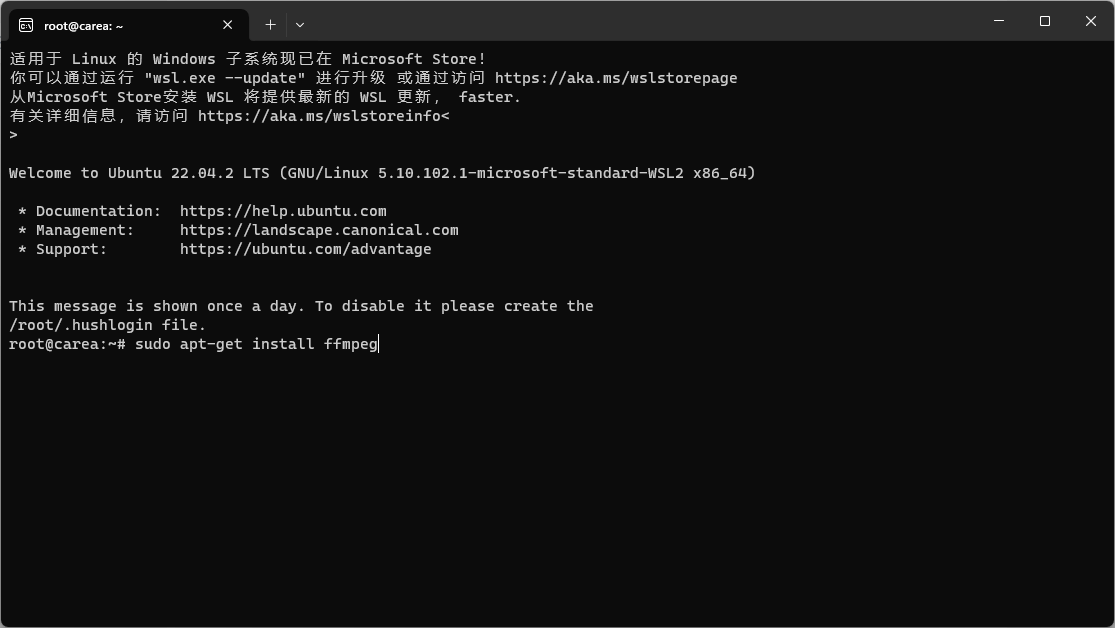The width and height of the screenshot is (1115, 628).
Task: Maximize the Windows Terminal window
Action: click(x=1044, y=21)
